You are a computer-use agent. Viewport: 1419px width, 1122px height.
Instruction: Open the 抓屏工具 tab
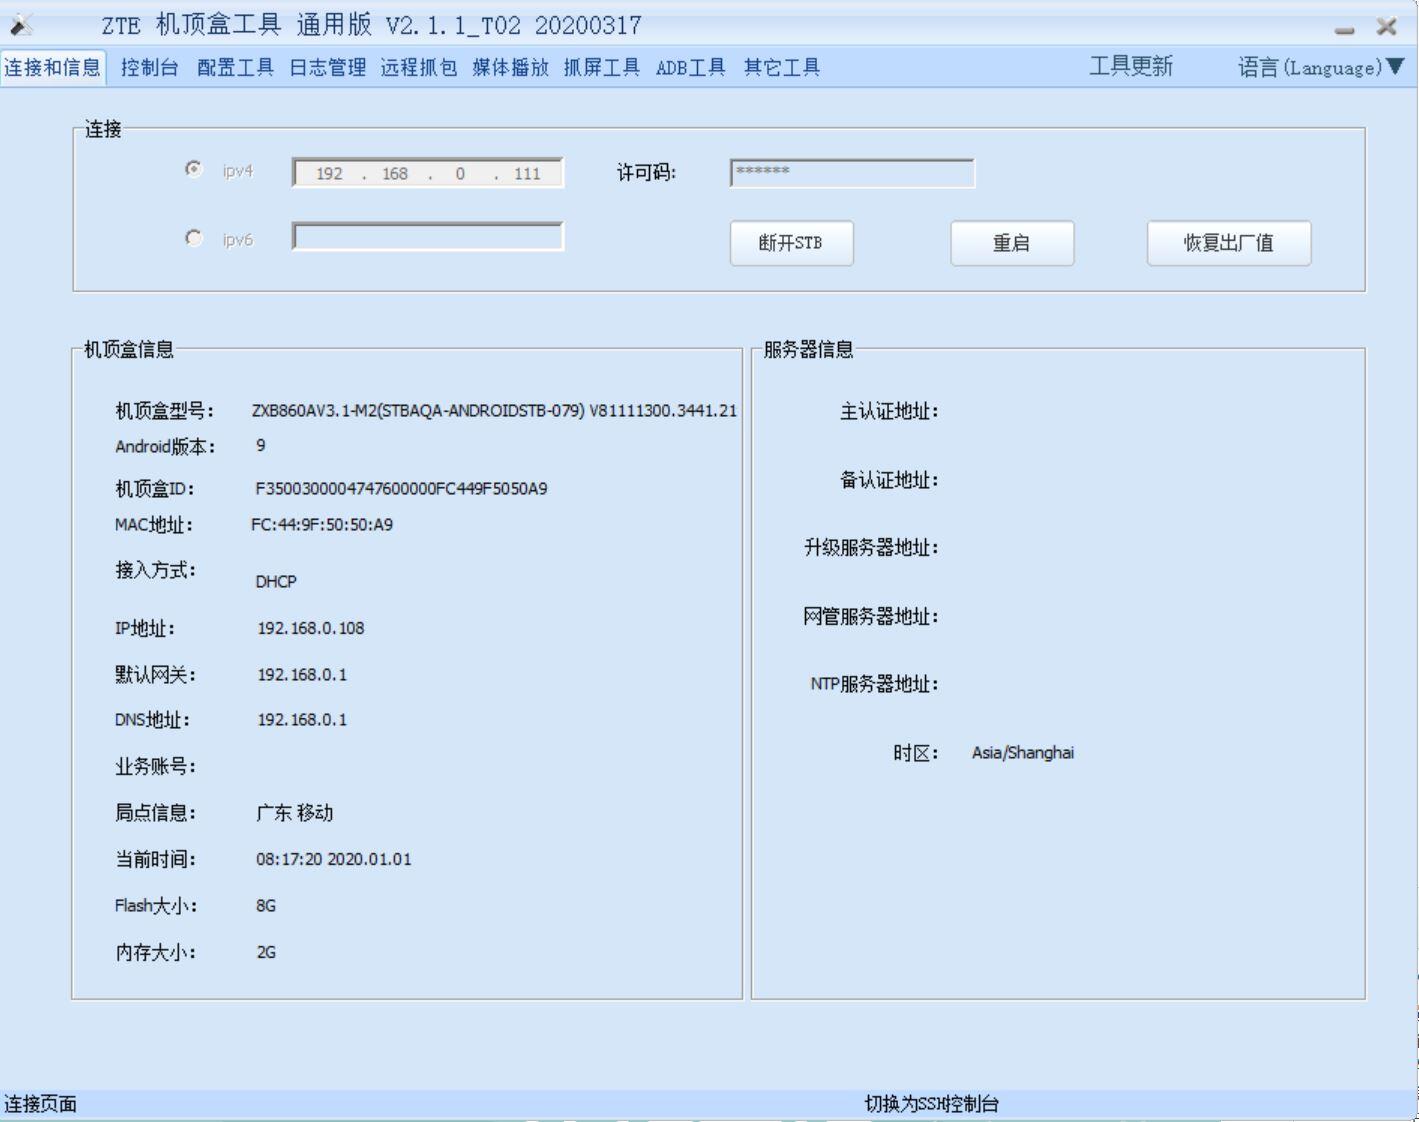(601, 67)
